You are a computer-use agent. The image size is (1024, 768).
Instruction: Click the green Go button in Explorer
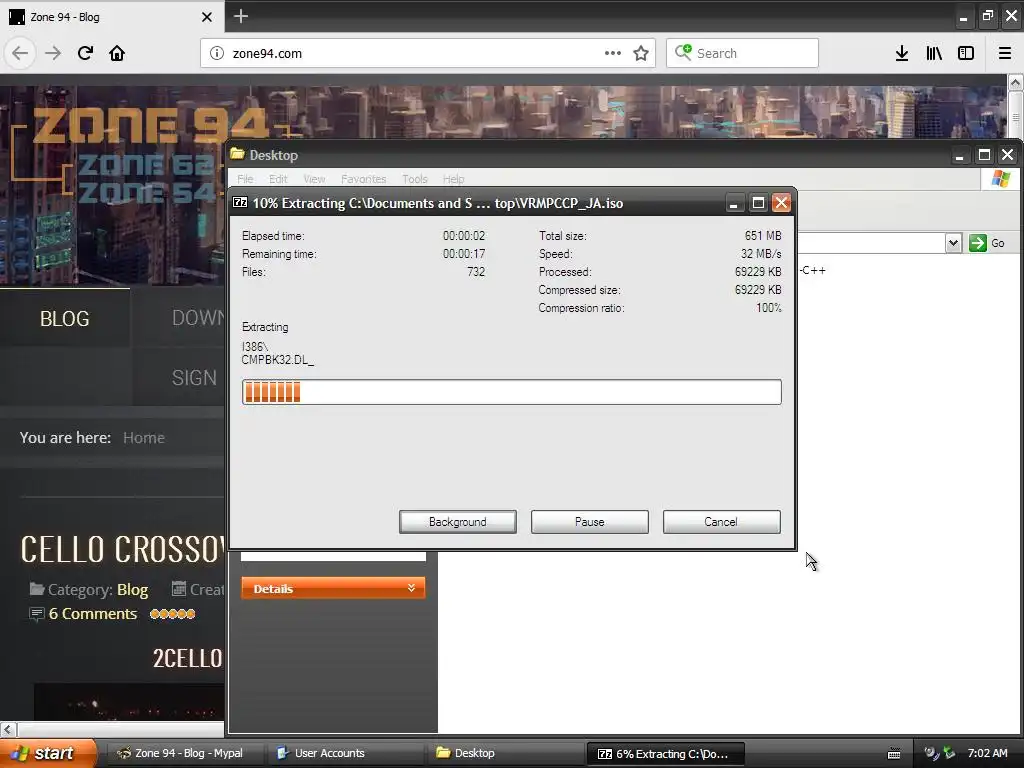988,243
